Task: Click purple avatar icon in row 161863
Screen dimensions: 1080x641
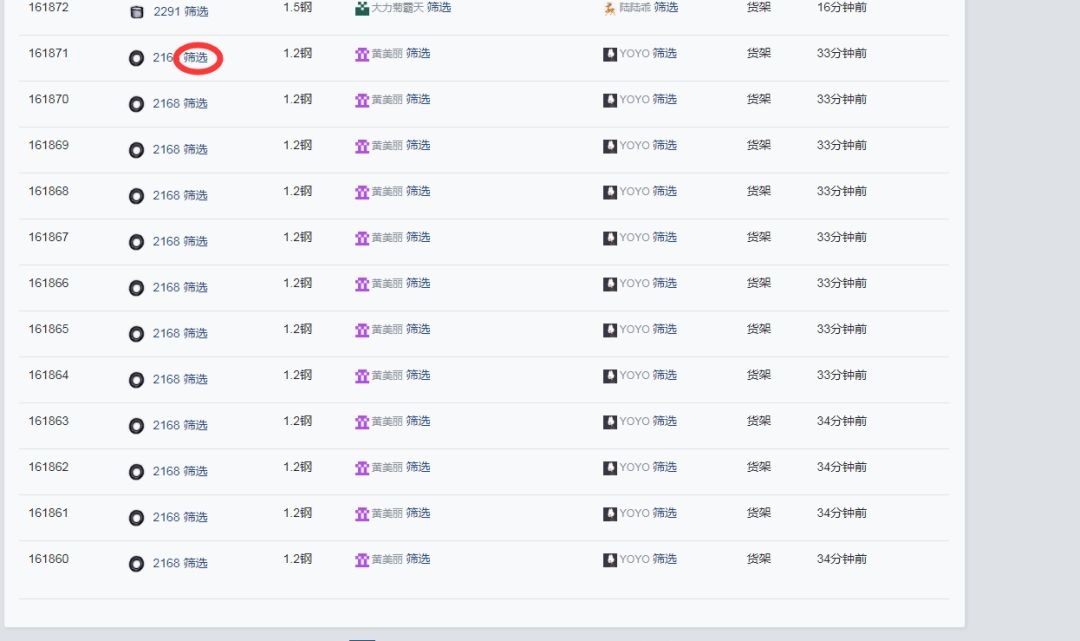Action: 362,422
